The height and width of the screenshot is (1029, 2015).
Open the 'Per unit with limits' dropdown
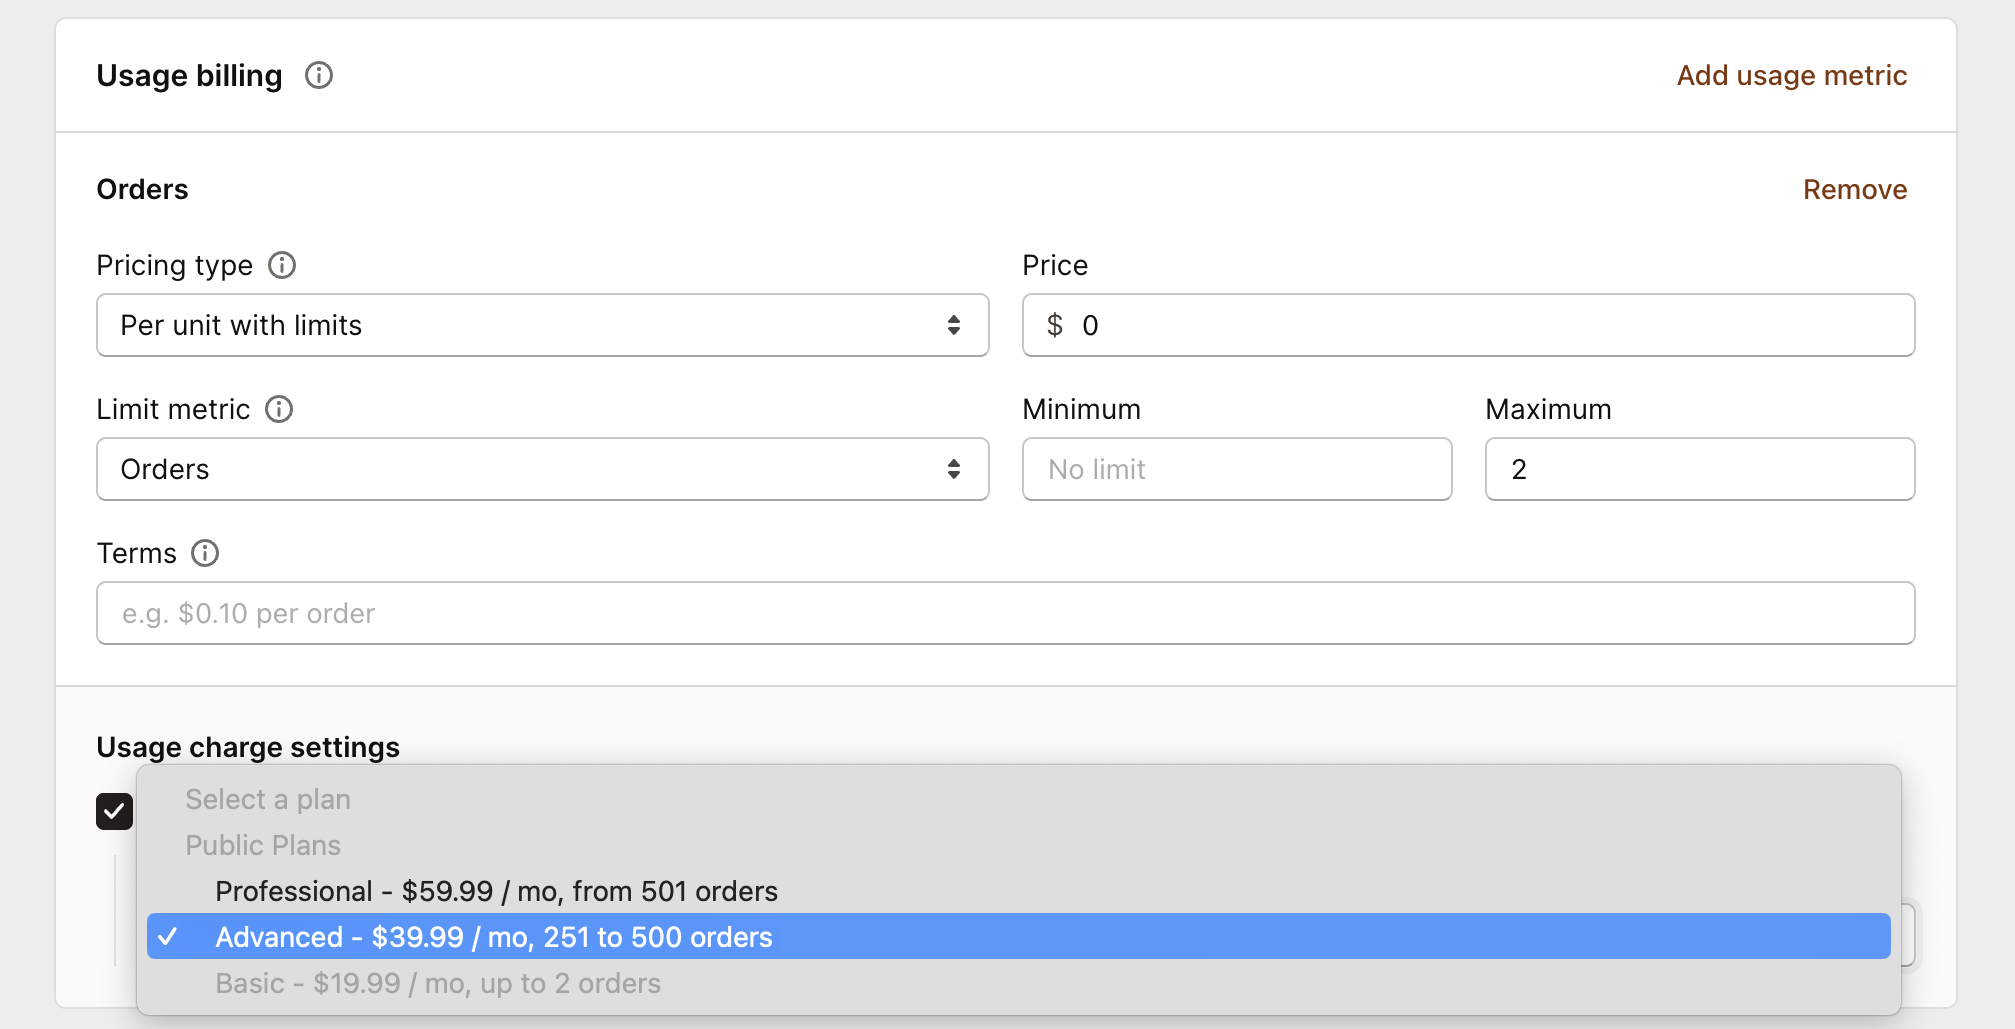click(x=542, y=325)
